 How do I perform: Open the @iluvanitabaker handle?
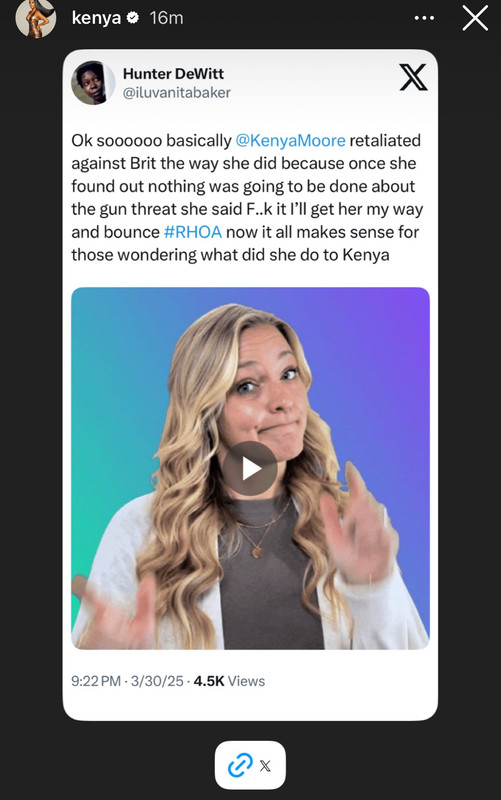(177, 92)
